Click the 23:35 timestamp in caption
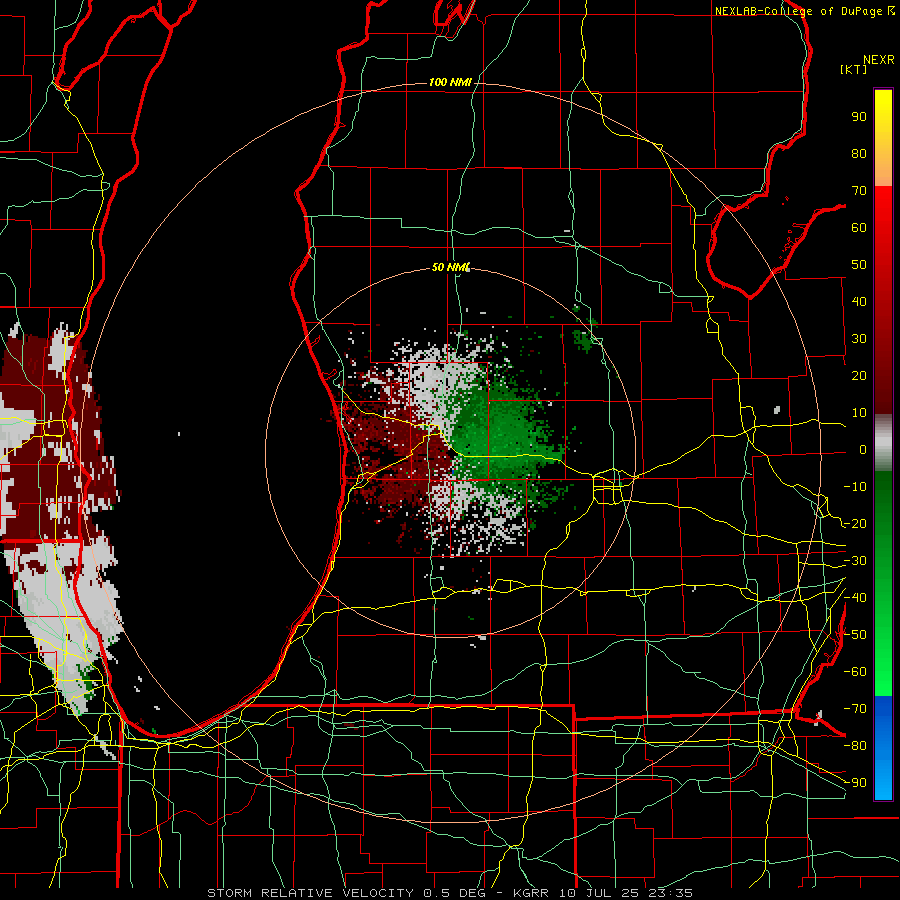This screenshot has width=900, height=900. coord(671,893)
